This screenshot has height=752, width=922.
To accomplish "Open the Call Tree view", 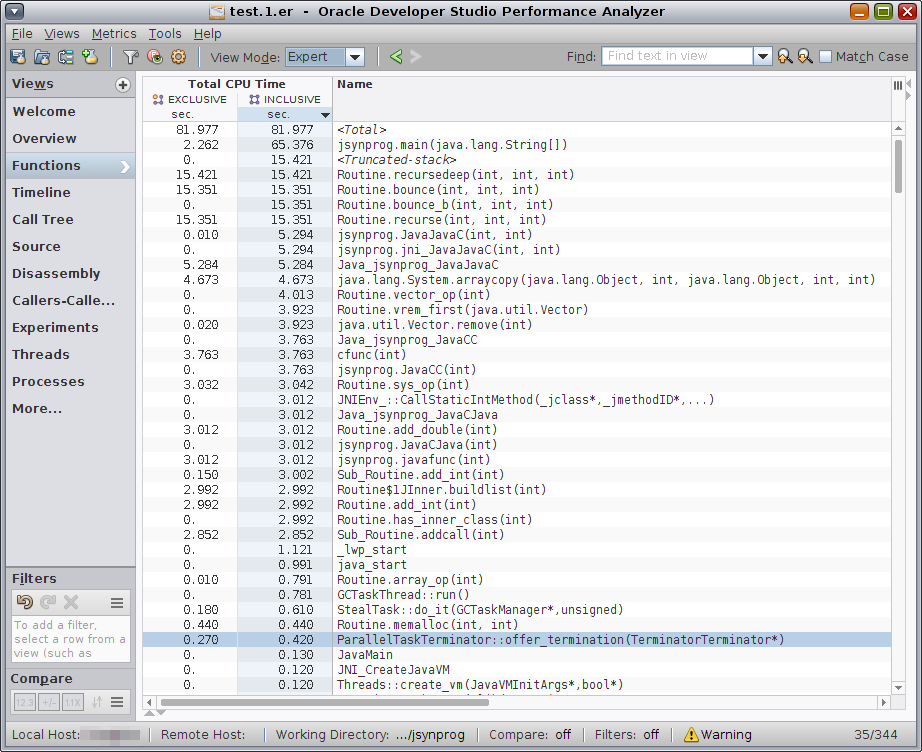I will pyautogui.click(x=43, y=219).
